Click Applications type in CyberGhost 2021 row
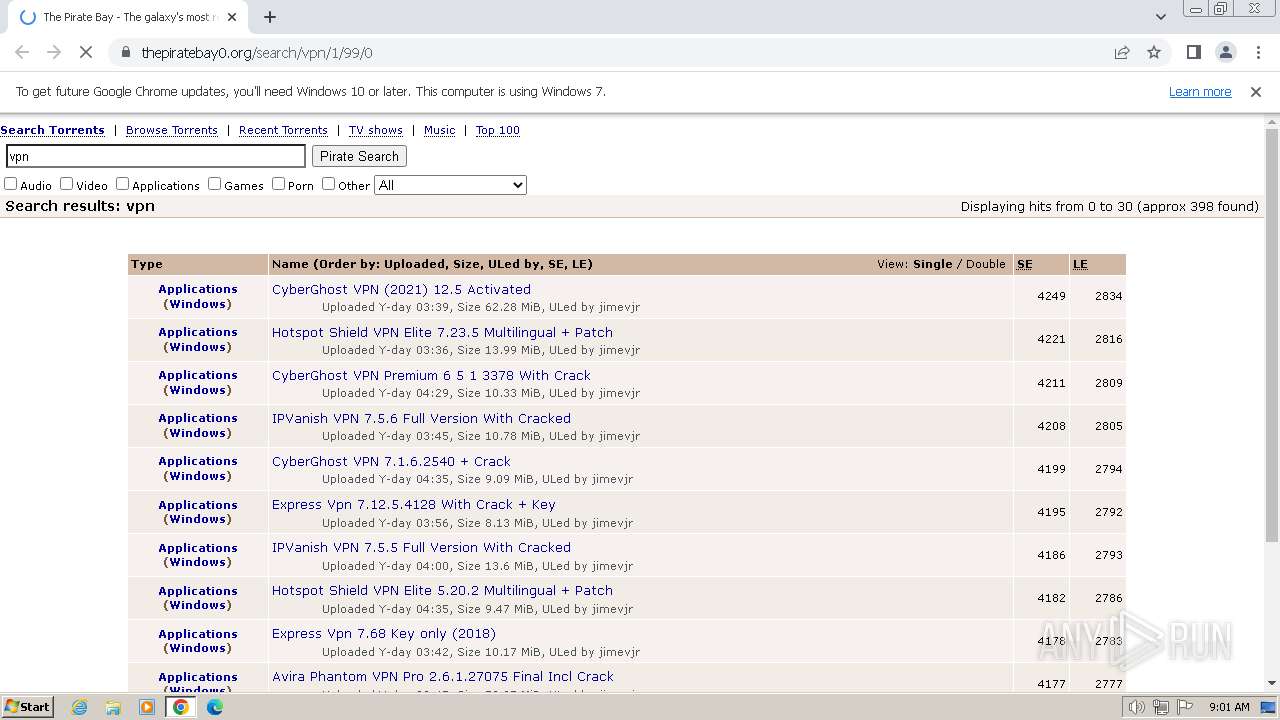Viewport: 1280px width, 720px height. point(198,289)
